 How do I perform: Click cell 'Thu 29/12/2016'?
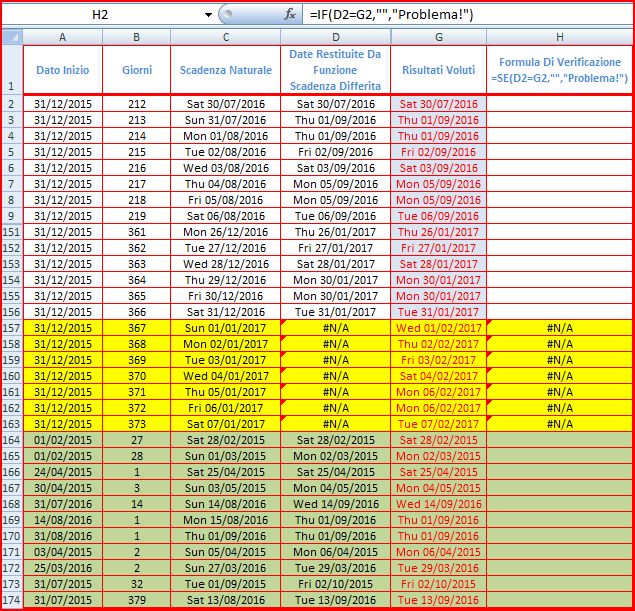point(226,280)
